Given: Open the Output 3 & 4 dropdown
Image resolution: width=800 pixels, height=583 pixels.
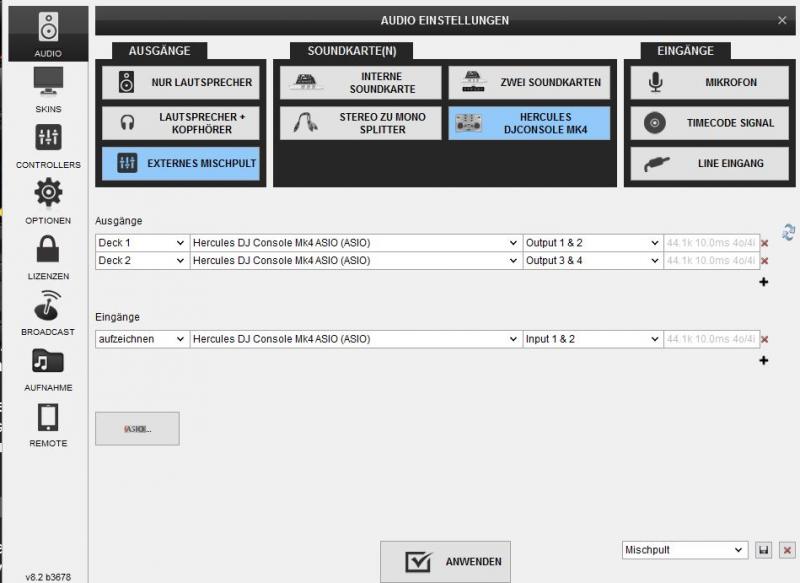Looking at the screenshot, I should (592, 261).
